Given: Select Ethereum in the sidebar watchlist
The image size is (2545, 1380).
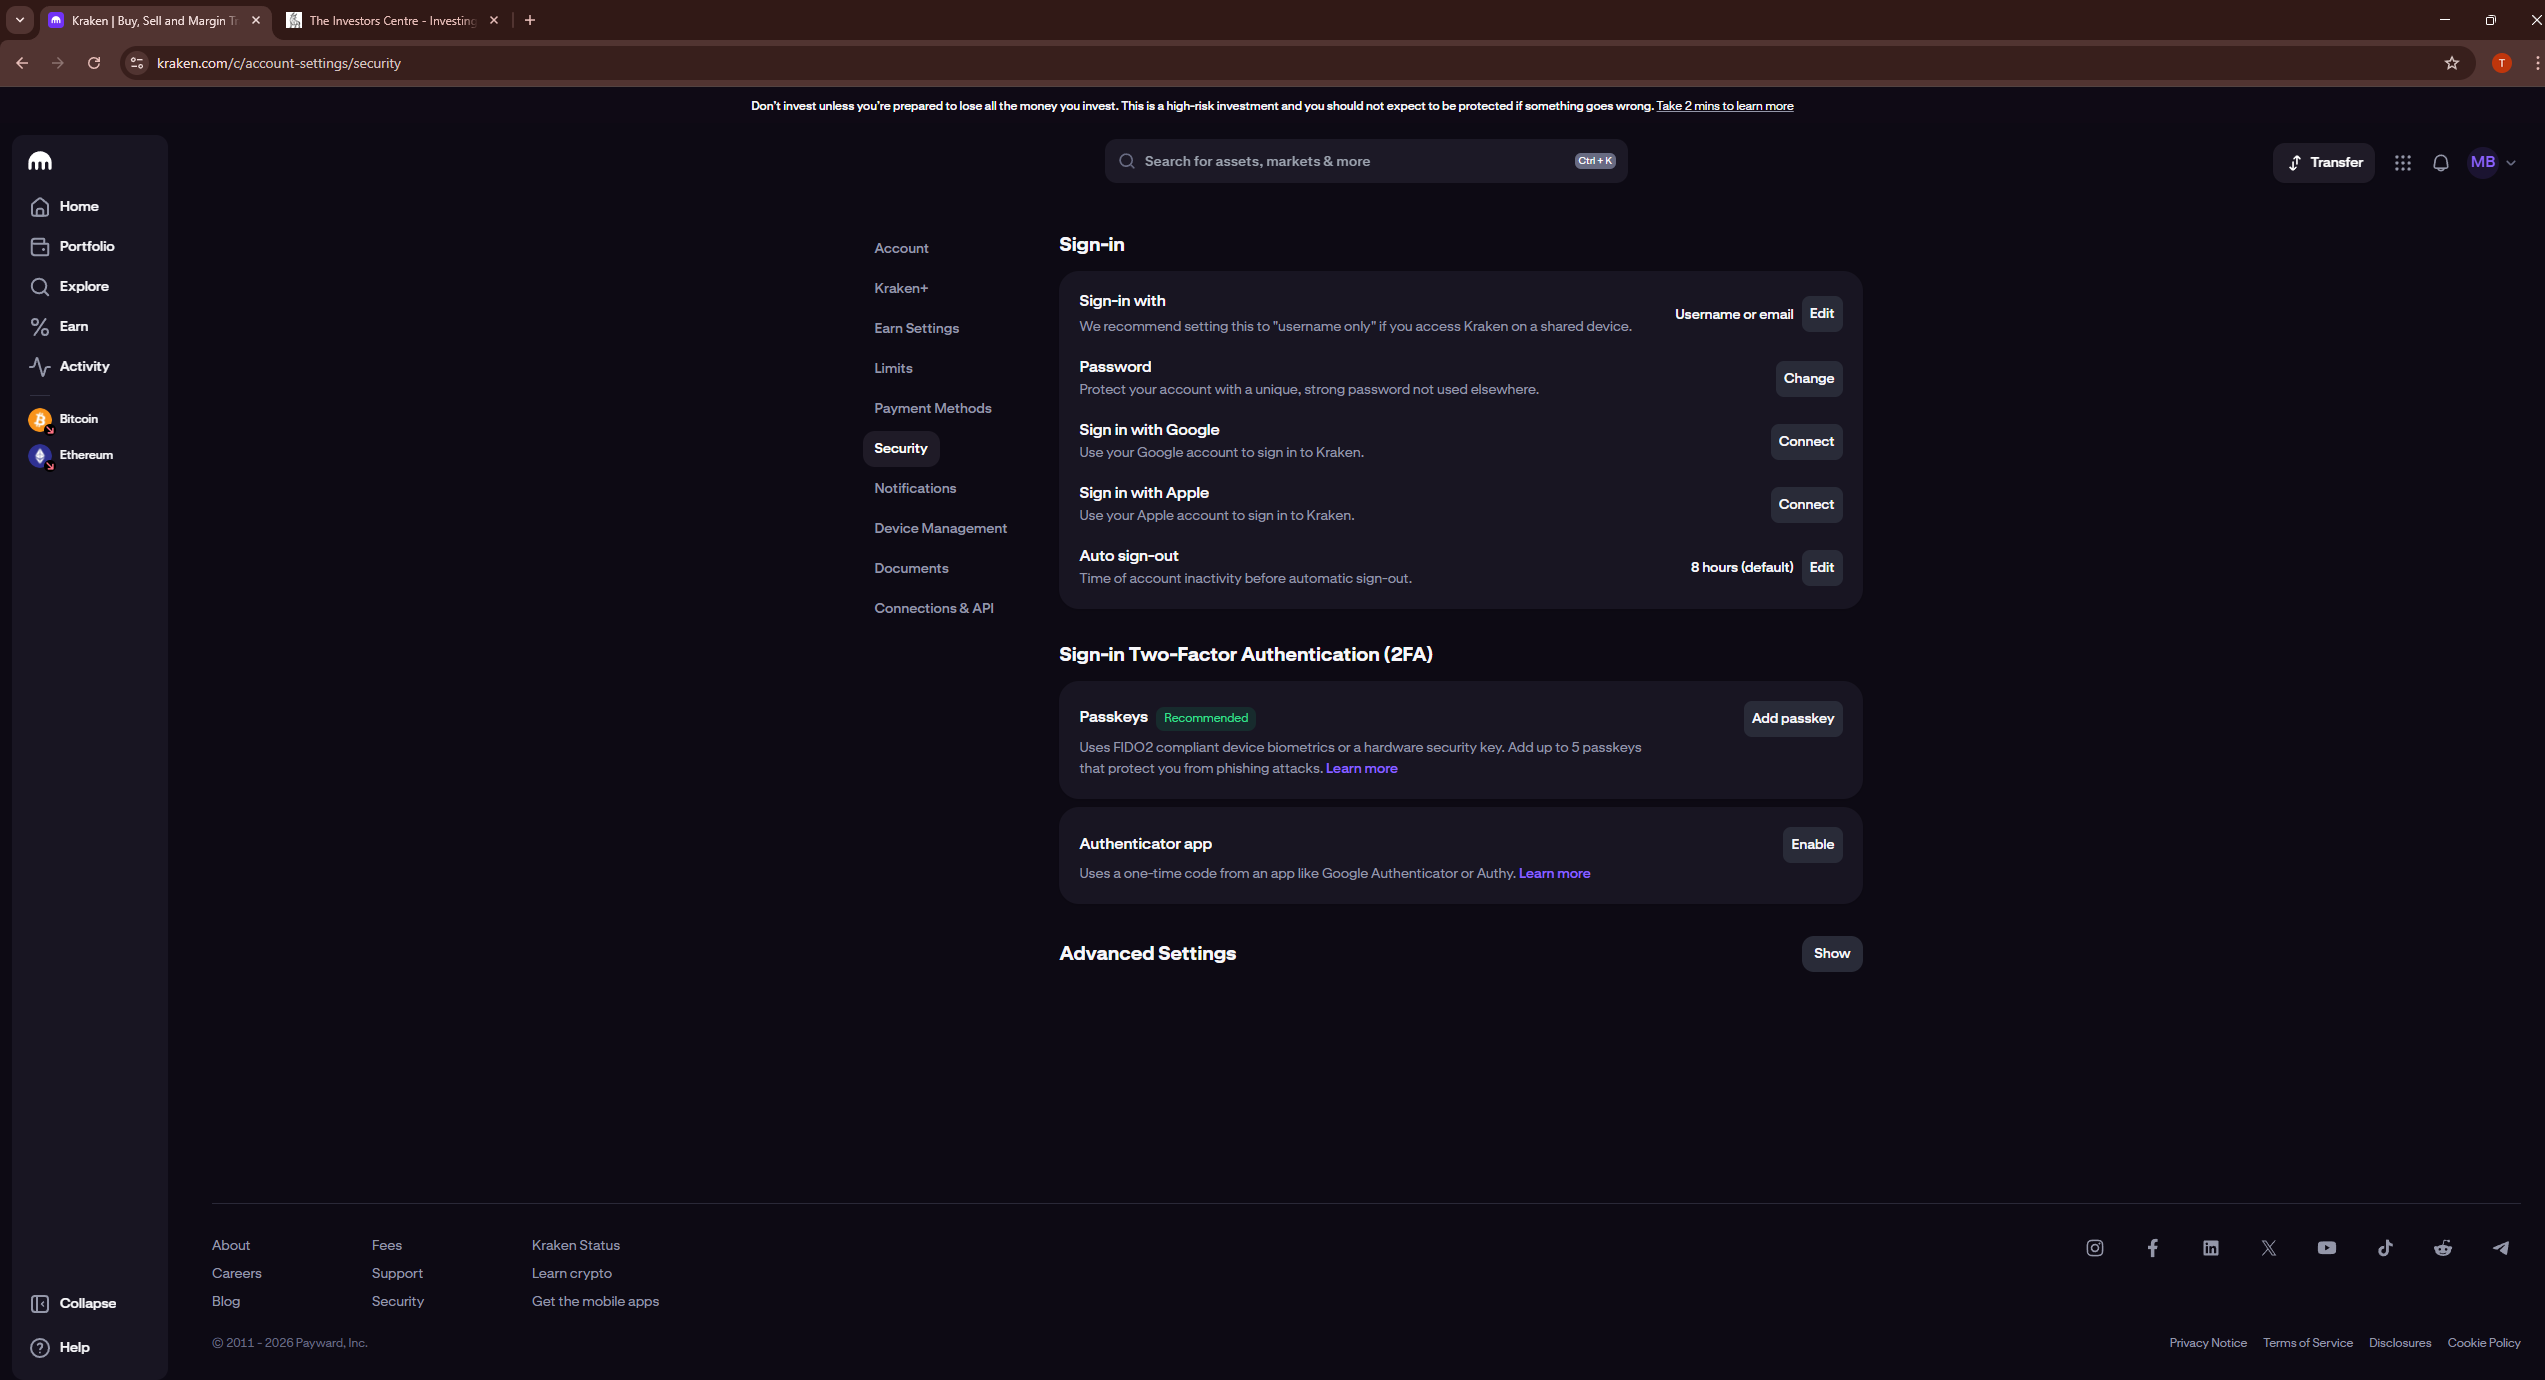Looking at the screenshot, I should (71, 455).
